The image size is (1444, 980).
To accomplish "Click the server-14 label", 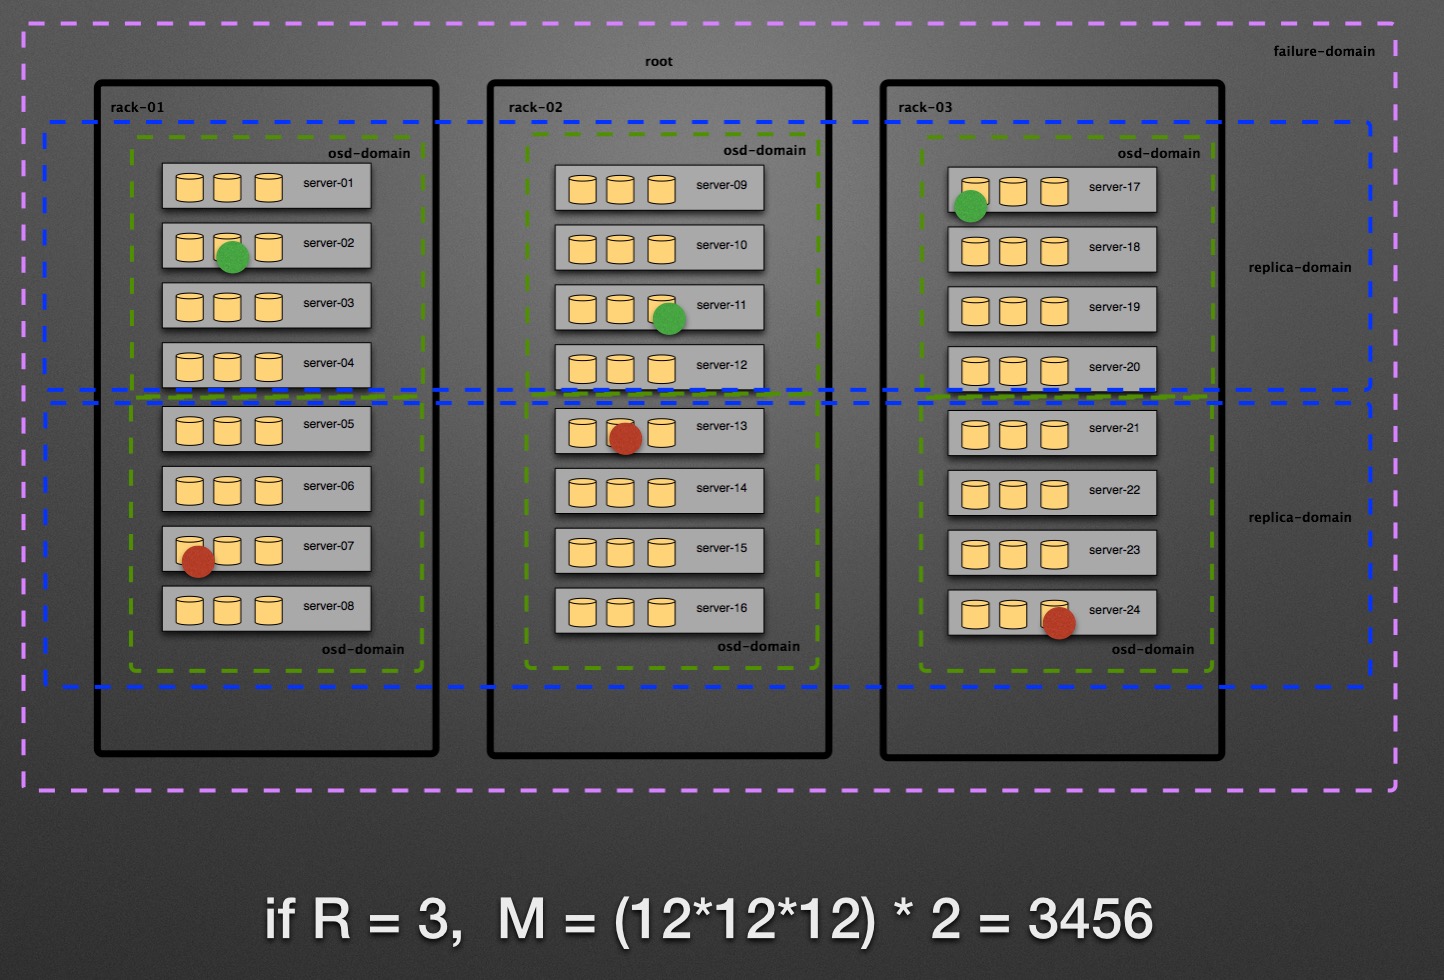I will click(721, 488).
